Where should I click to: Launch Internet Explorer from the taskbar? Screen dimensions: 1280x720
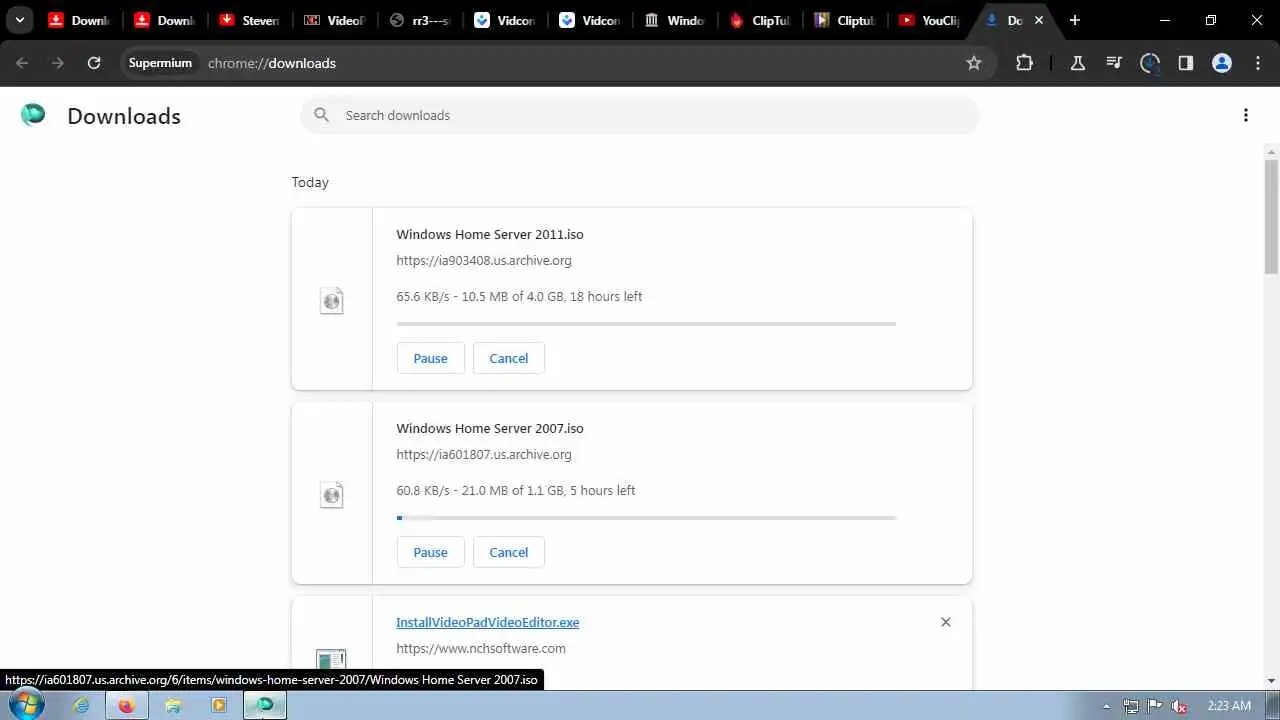click(81, 705)
